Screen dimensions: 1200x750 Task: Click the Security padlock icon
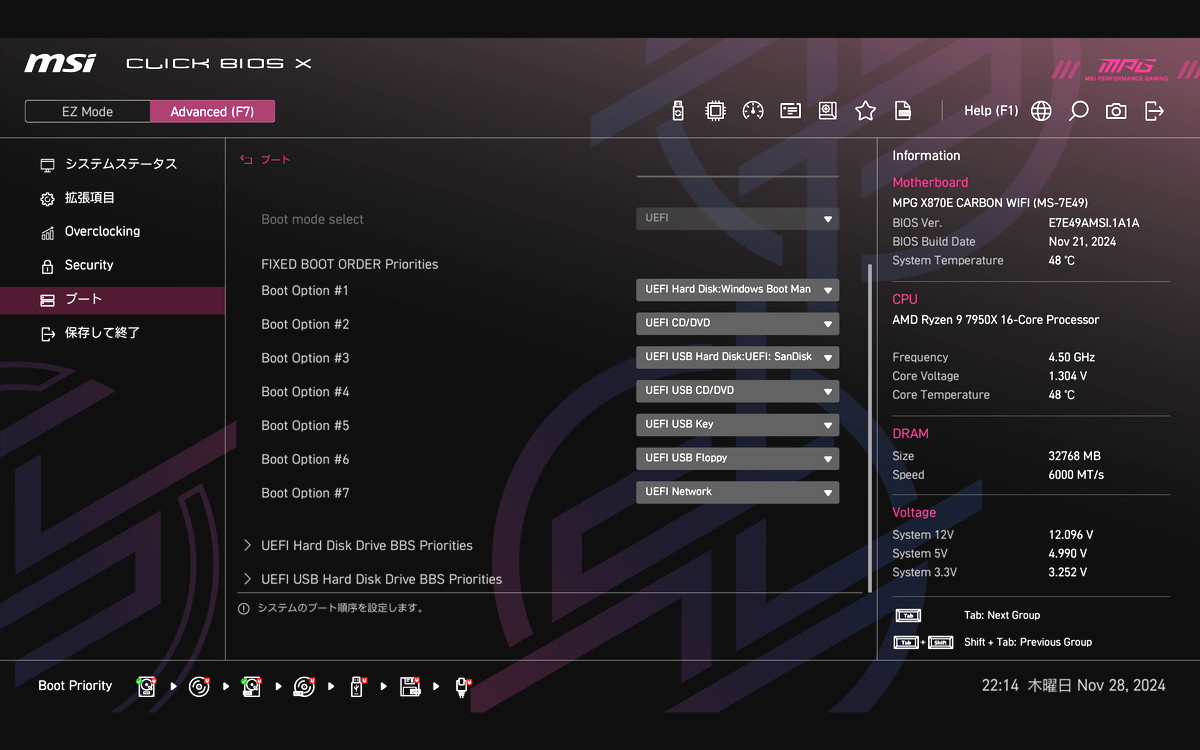[47, 267]
